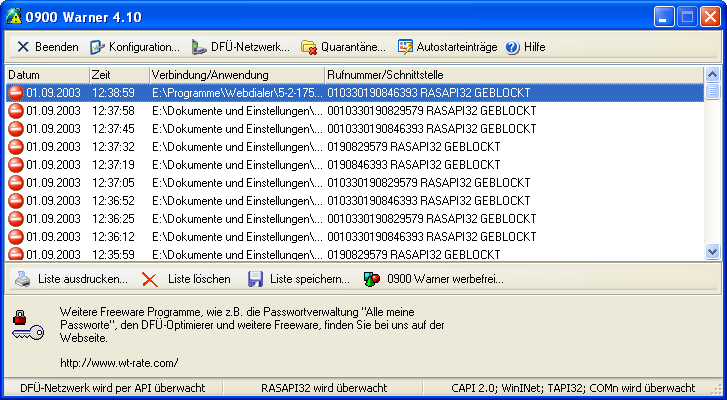Viewport: 727px width, 400px height.
Task: Open Quarantäne... text button
Action: (353, 47)
